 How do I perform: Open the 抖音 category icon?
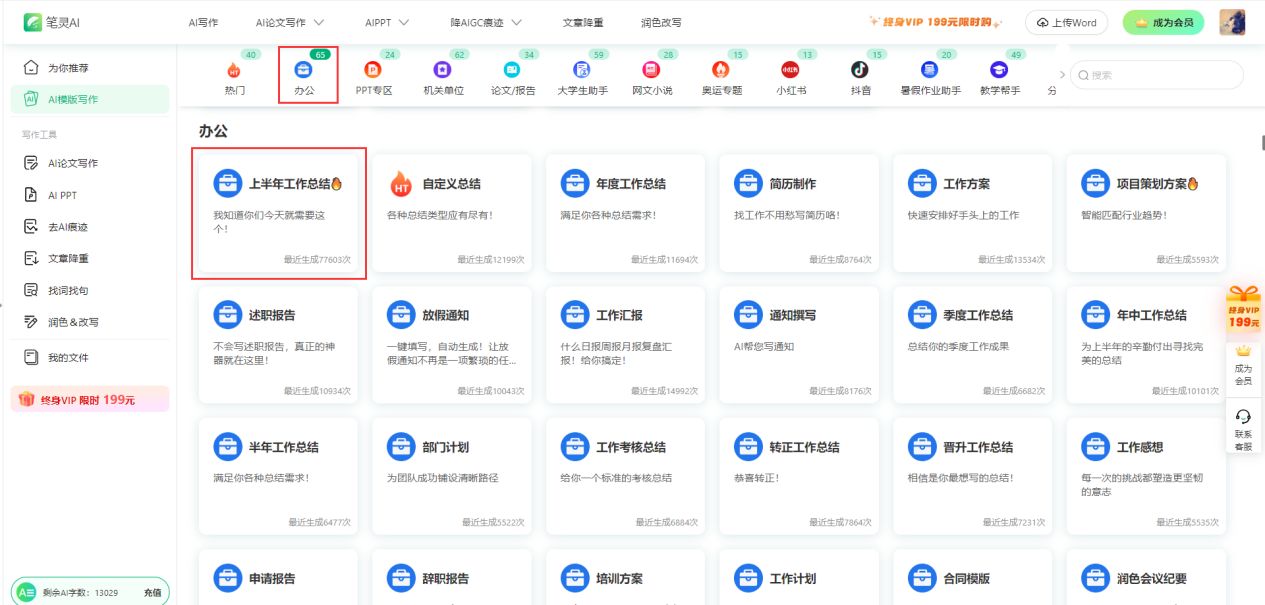[859, 70]
